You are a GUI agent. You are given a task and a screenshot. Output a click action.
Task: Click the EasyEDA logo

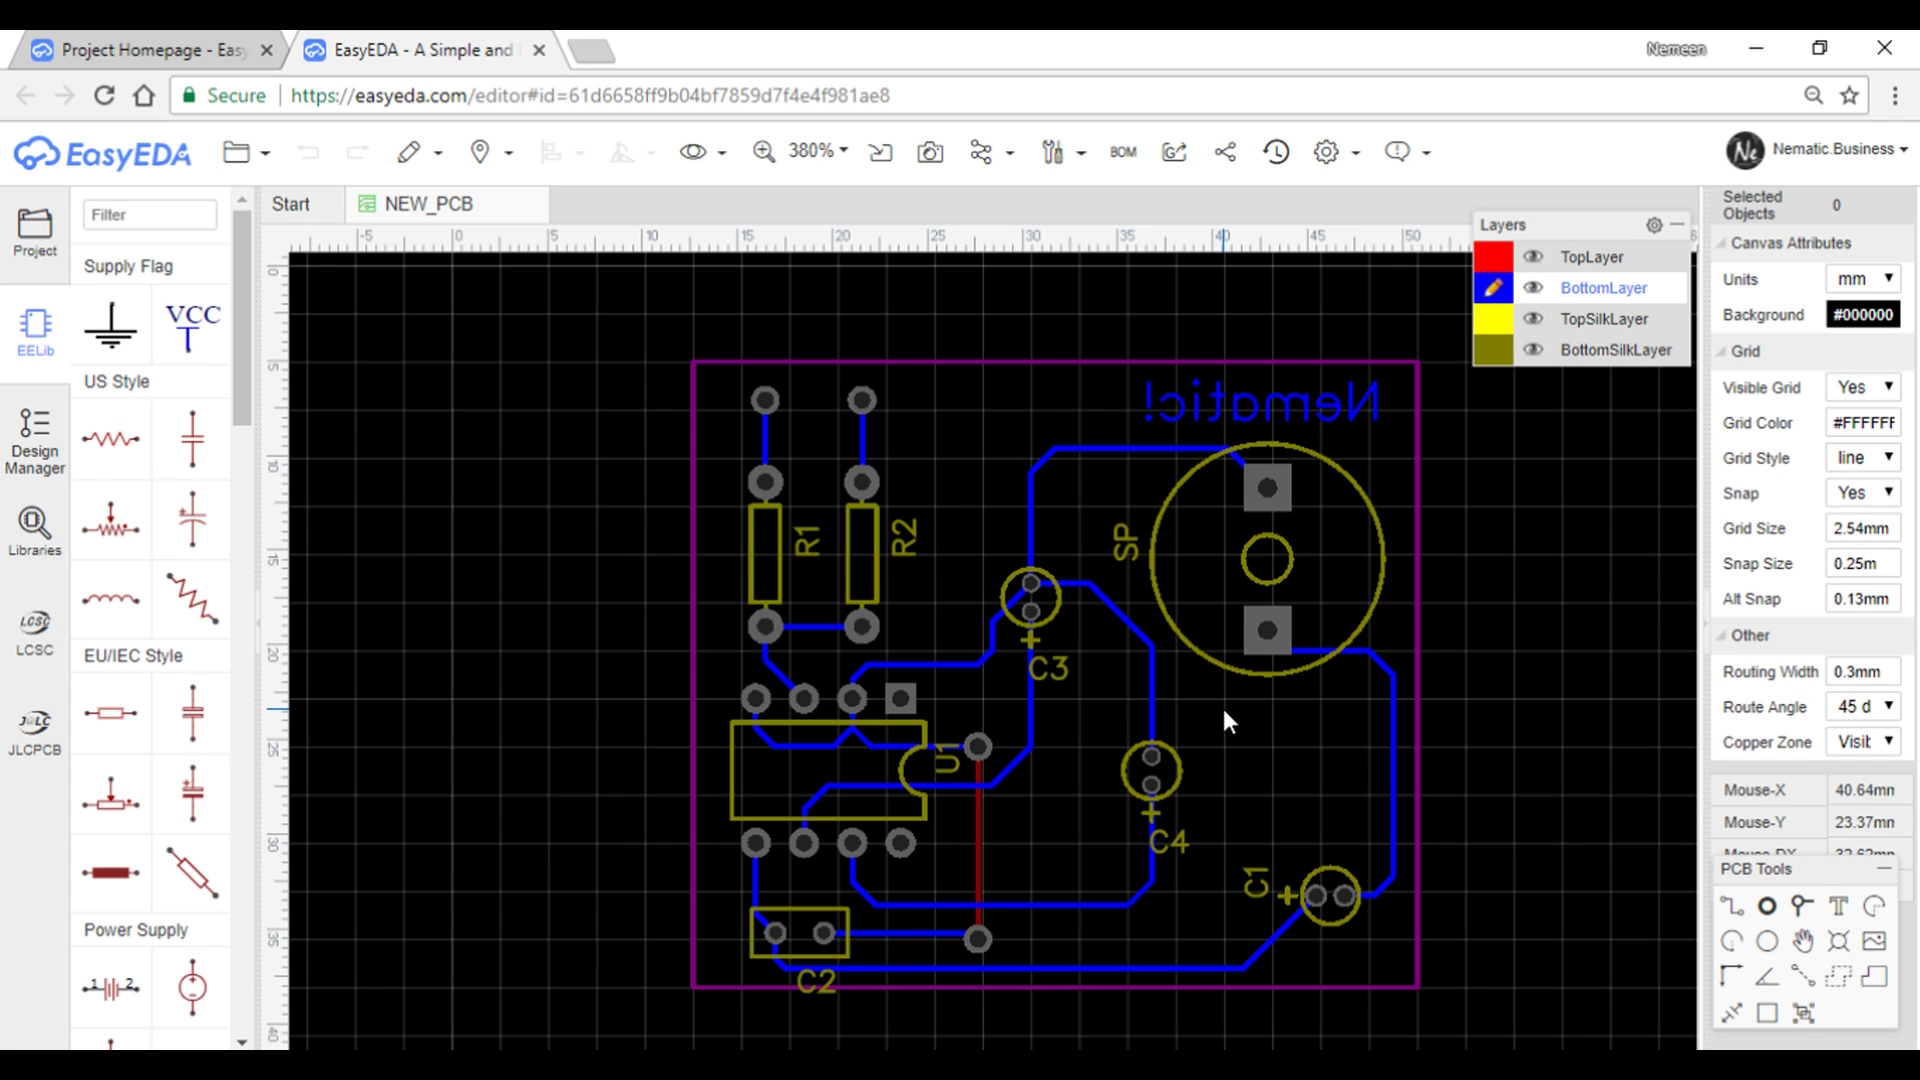(102, 153)
